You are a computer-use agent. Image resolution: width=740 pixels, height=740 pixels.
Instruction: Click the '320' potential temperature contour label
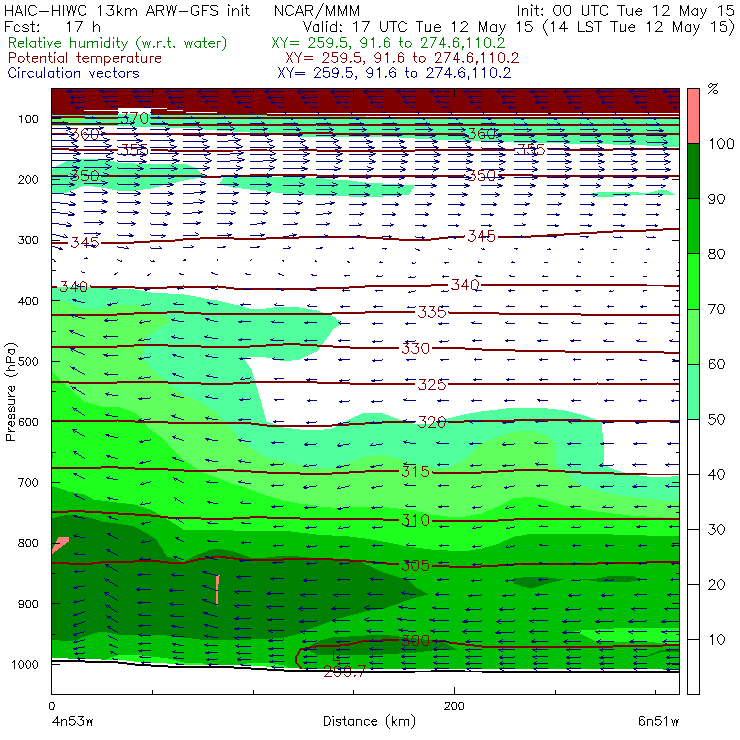432,421
